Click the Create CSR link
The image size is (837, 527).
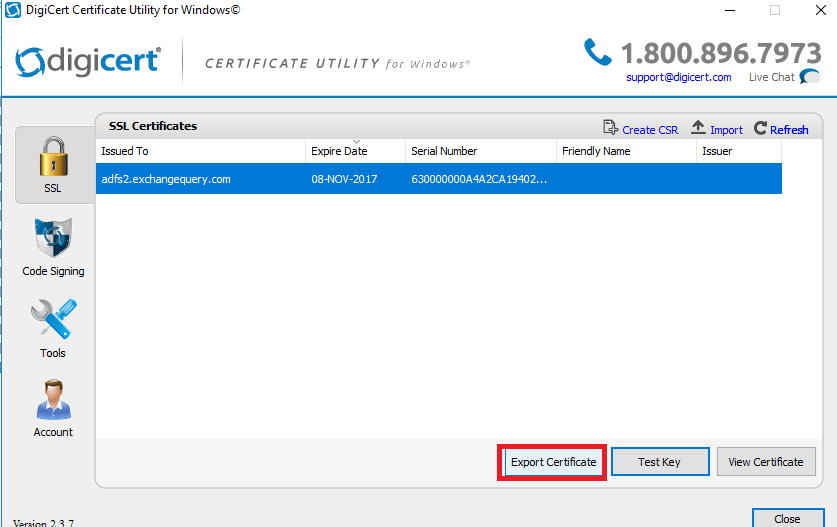(x=650, y=130)
